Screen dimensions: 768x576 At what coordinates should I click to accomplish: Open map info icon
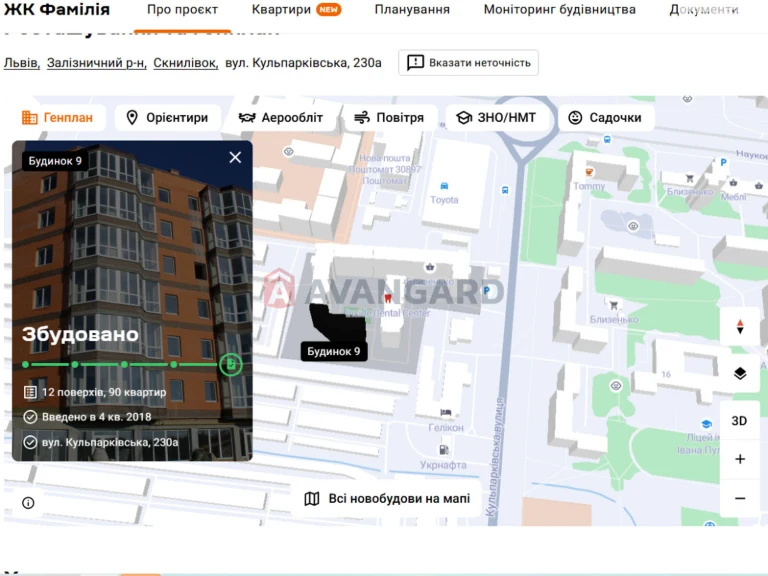[28, 503]
